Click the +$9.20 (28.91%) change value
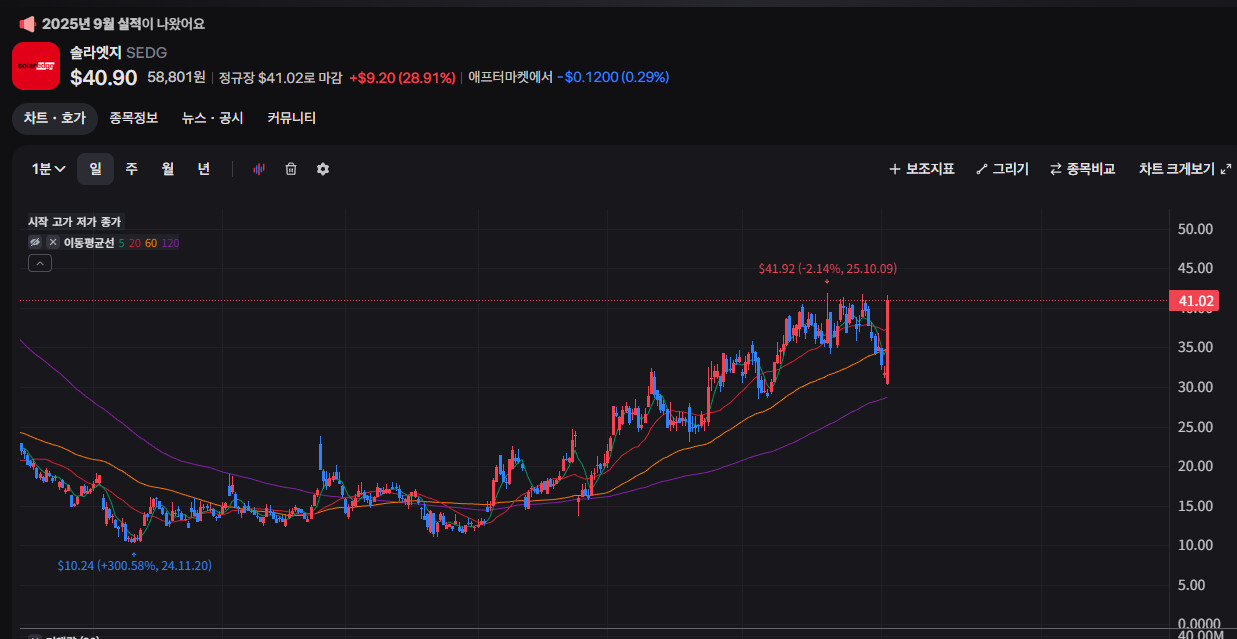This screenshot has height=639, width=1237. pos(402,77)
